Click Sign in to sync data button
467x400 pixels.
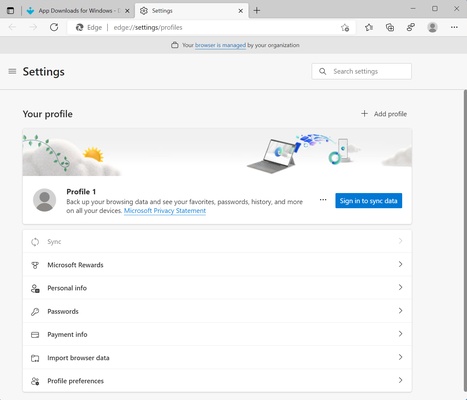click(x=368, y=201)
